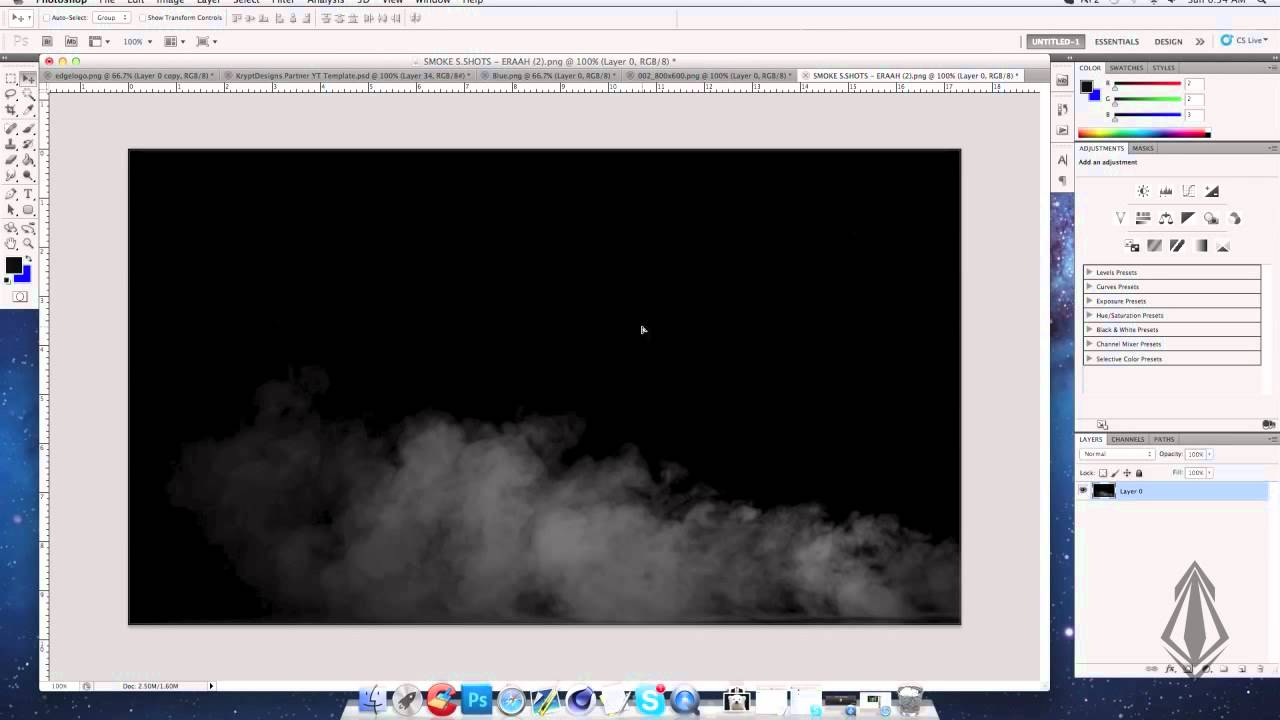Image resolution: width=1280 pixels, height=720 pixels.
Task: Switch to the Swatches tab
Action: pyautogui.click(x=1126, y=68)
